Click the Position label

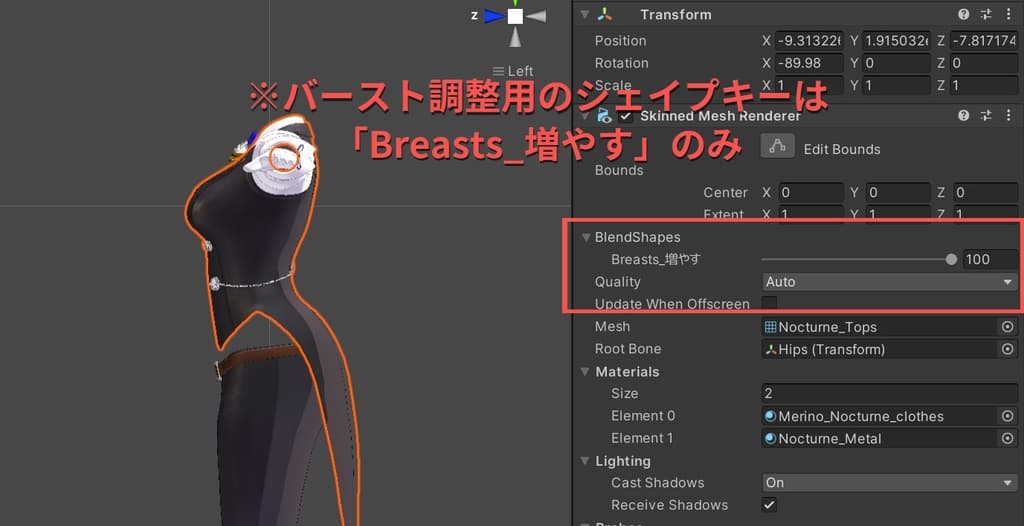click(620, 41)
